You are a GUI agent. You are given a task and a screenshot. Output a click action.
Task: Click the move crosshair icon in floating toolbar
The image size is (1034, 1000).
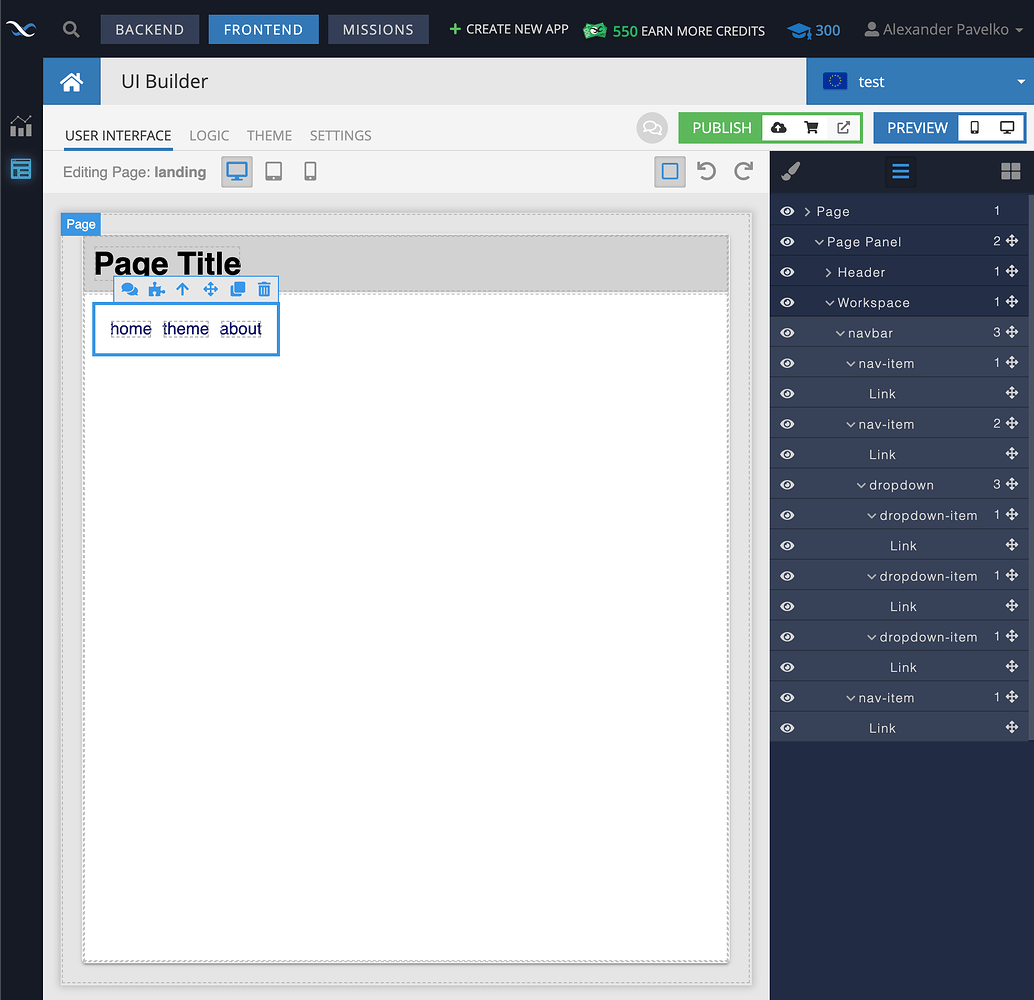(x=210, y=289)
